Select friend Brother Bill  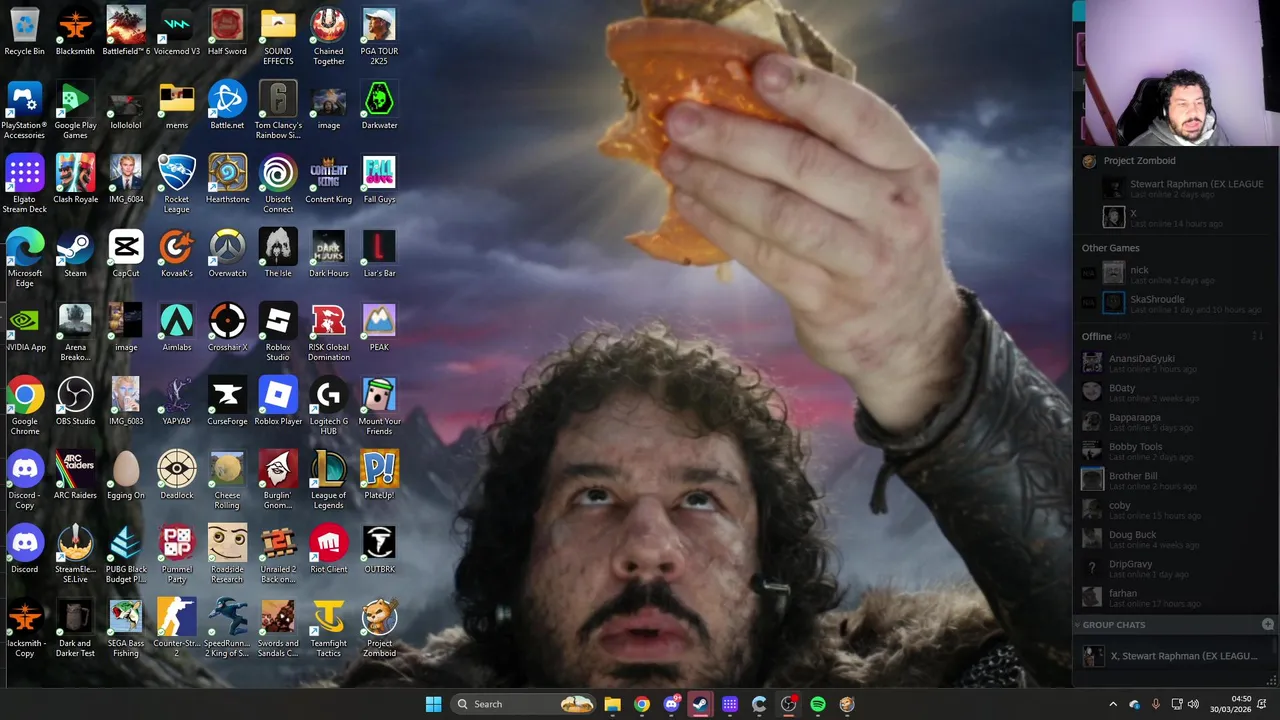click(1175, 479)
